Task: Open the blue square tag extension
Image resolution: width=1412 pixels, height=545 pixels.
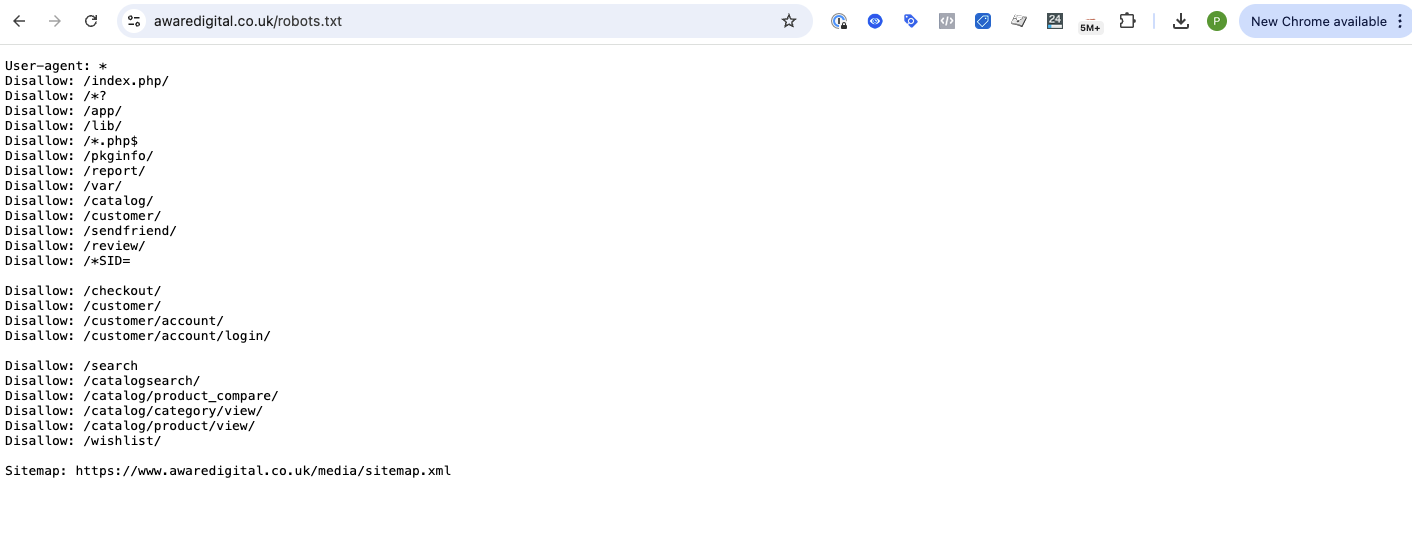Action: pyautogui.click(x=983, y=21)
